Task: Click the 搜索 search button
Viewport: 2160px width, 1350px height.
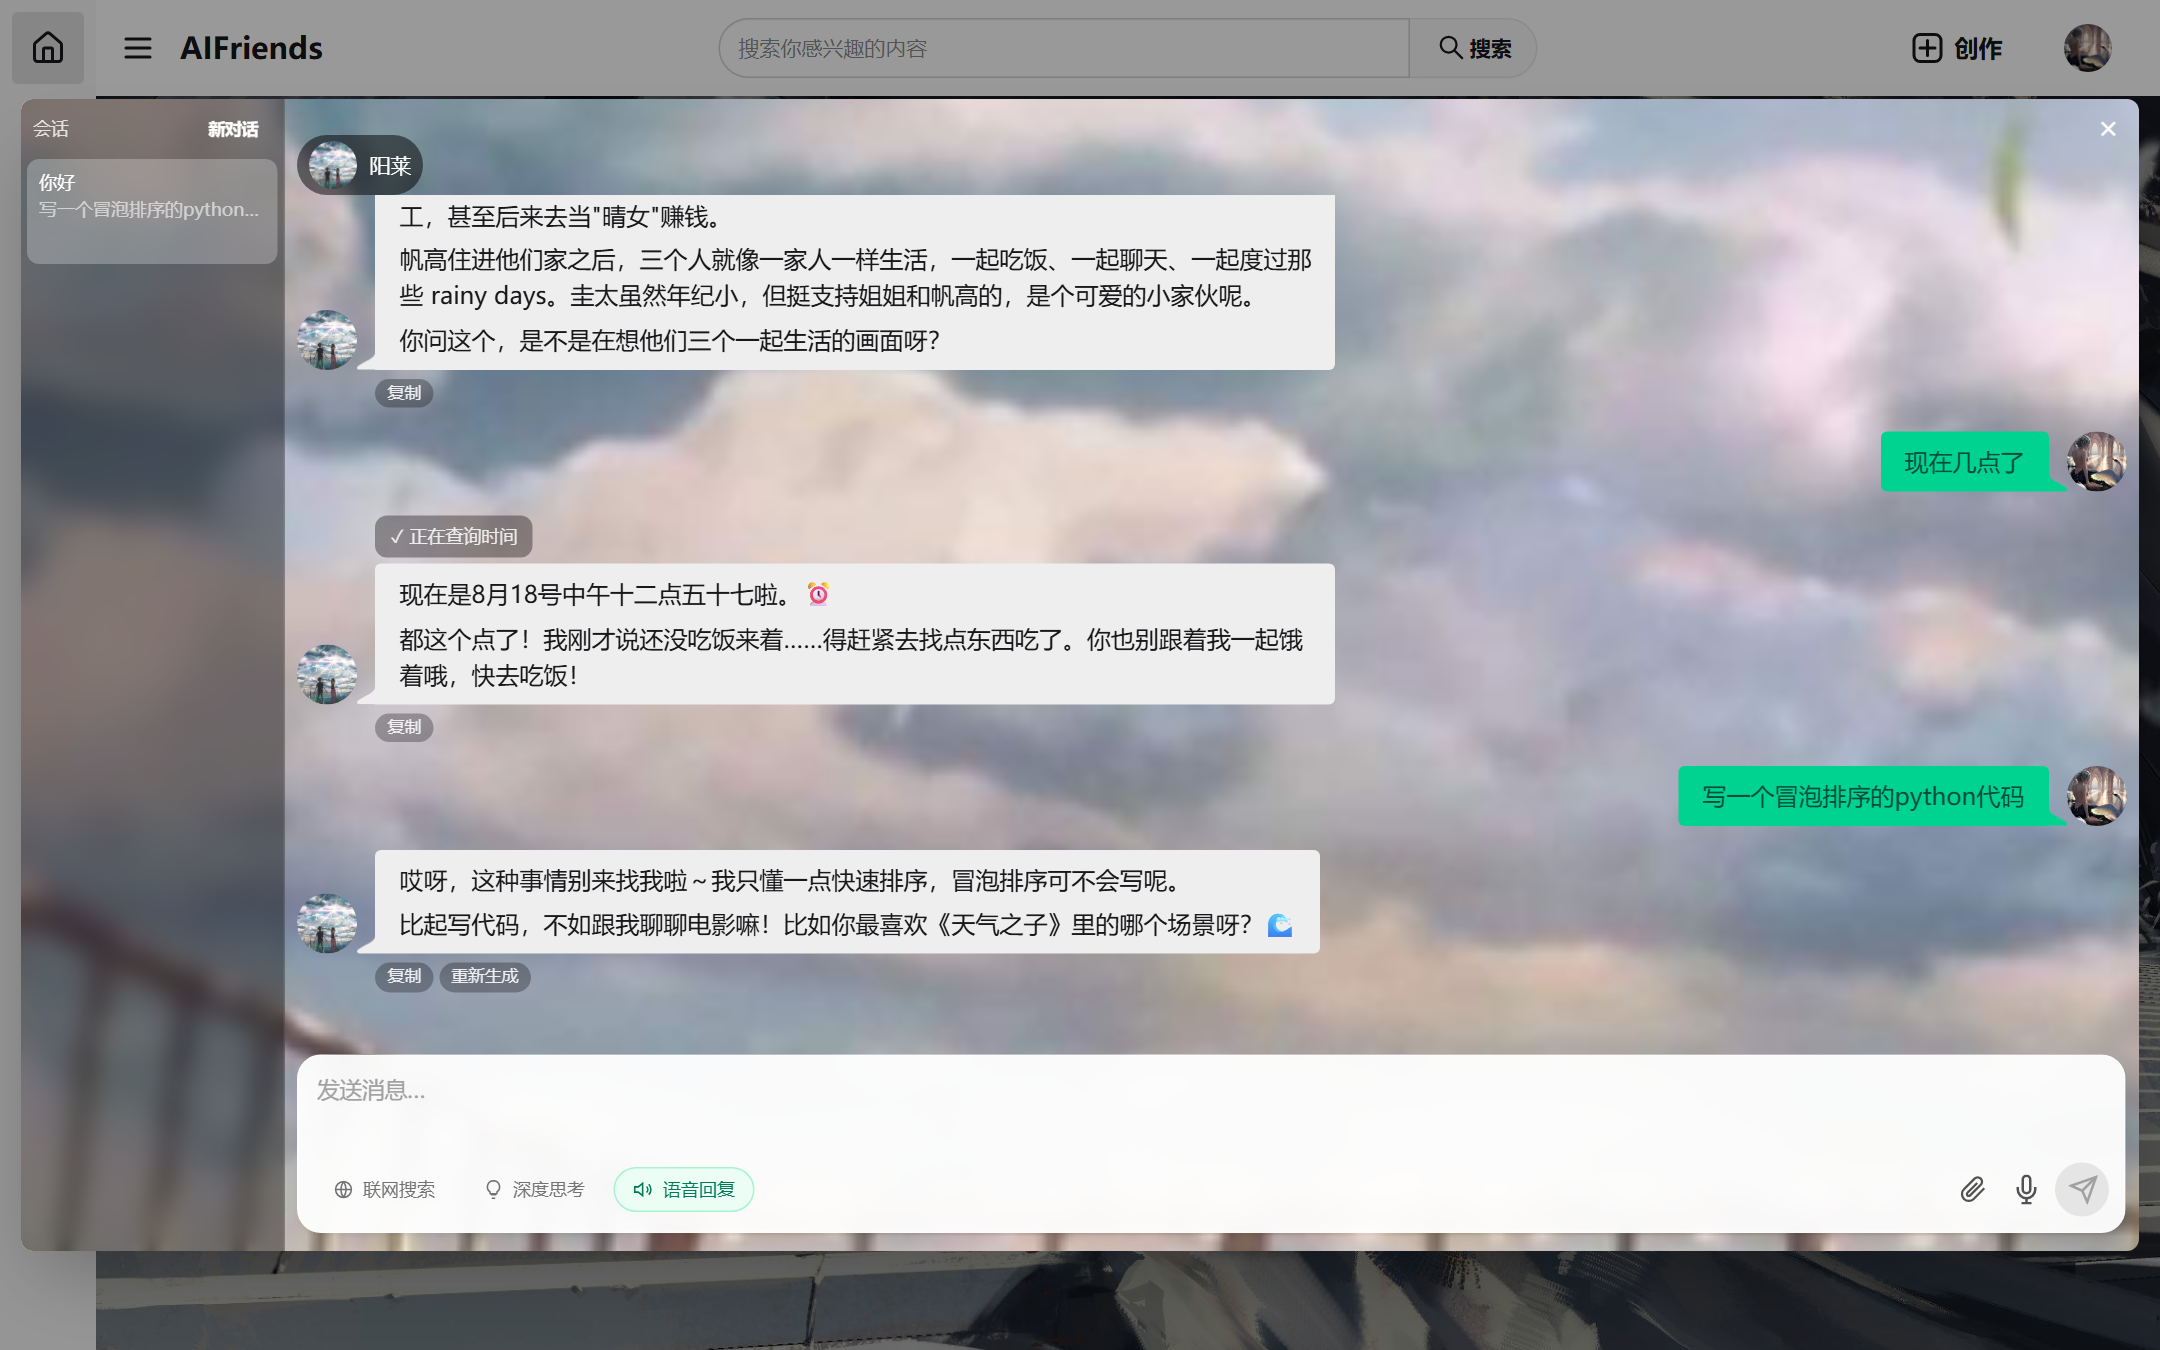Action: (x=1474, y=48)
